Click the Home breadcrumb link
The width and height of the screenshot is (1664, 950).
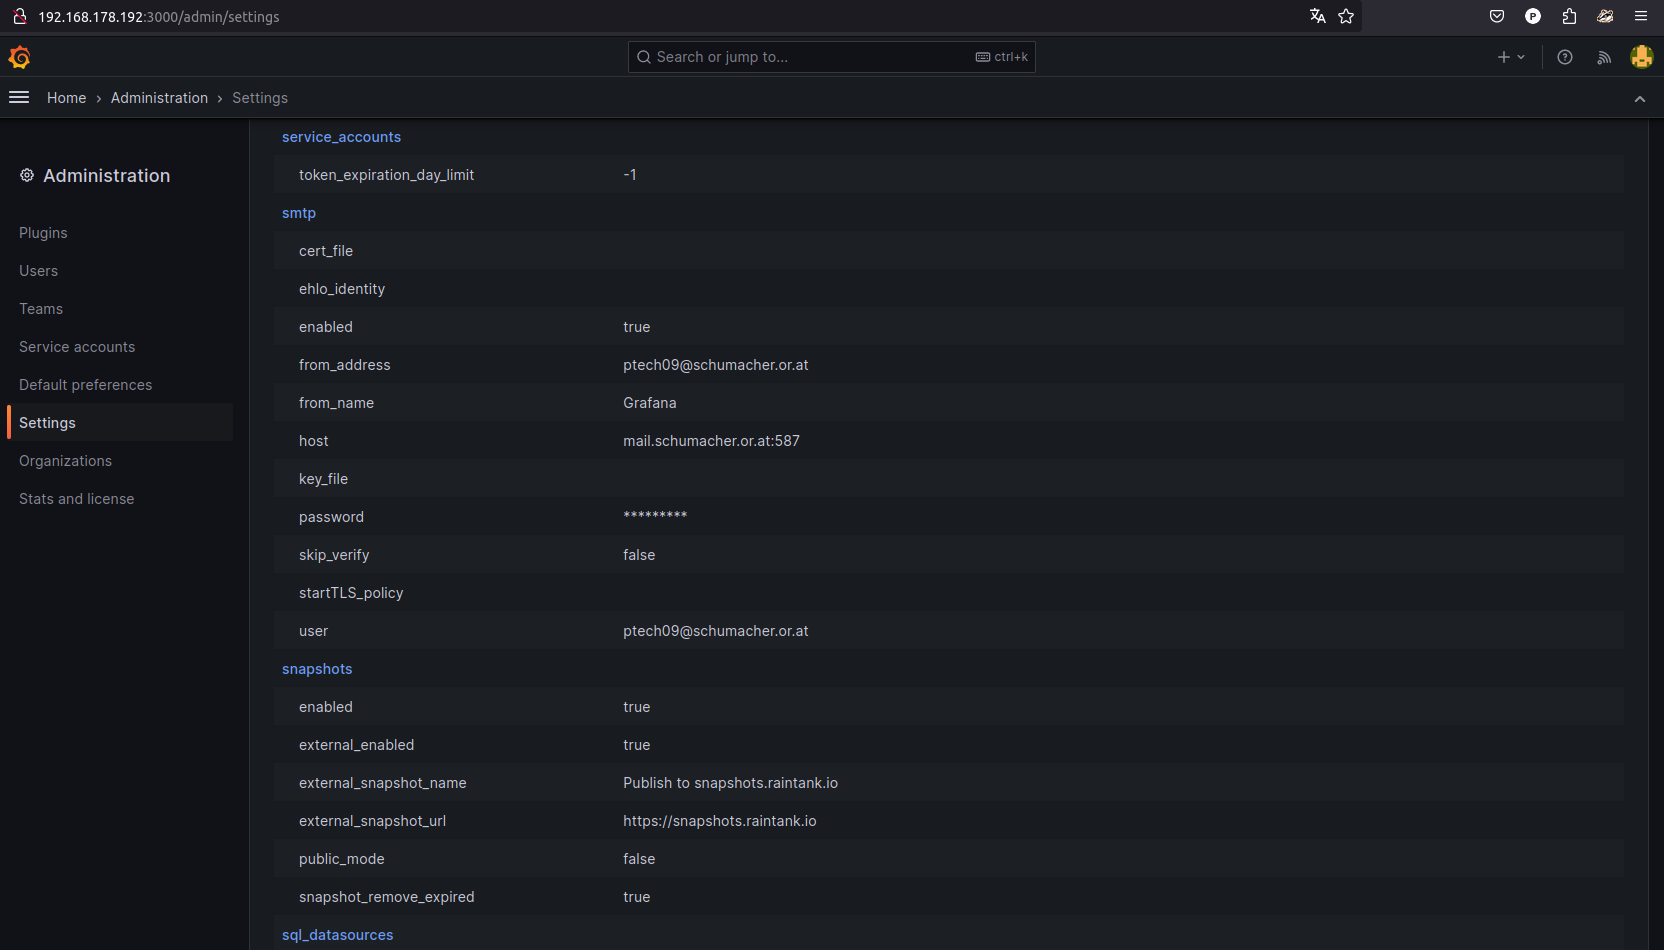[66, 98]
